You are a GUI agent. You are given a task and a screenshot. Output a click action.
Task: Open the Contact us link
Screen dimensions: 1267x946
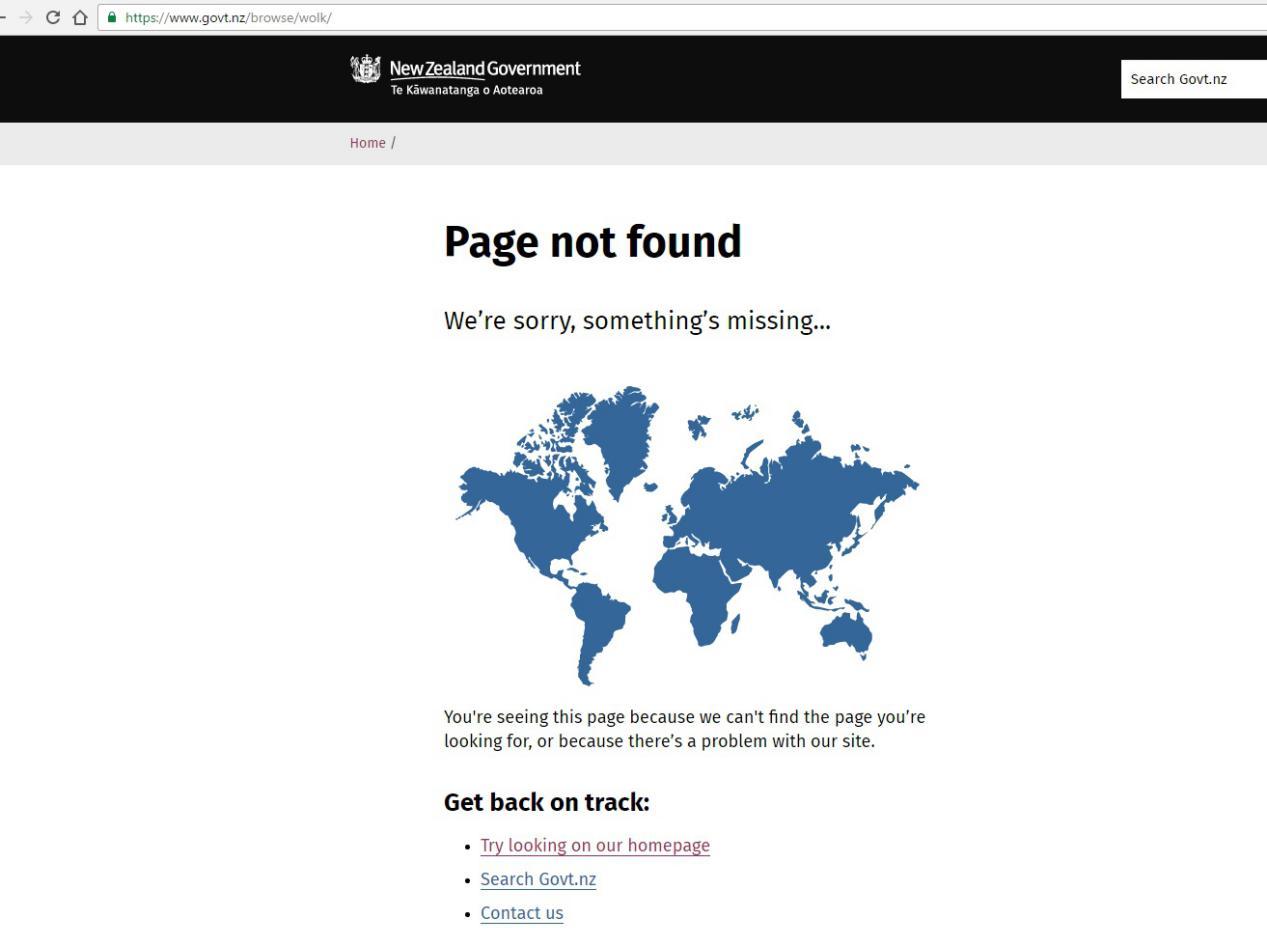pyautogui.click(x=522, y=913)
